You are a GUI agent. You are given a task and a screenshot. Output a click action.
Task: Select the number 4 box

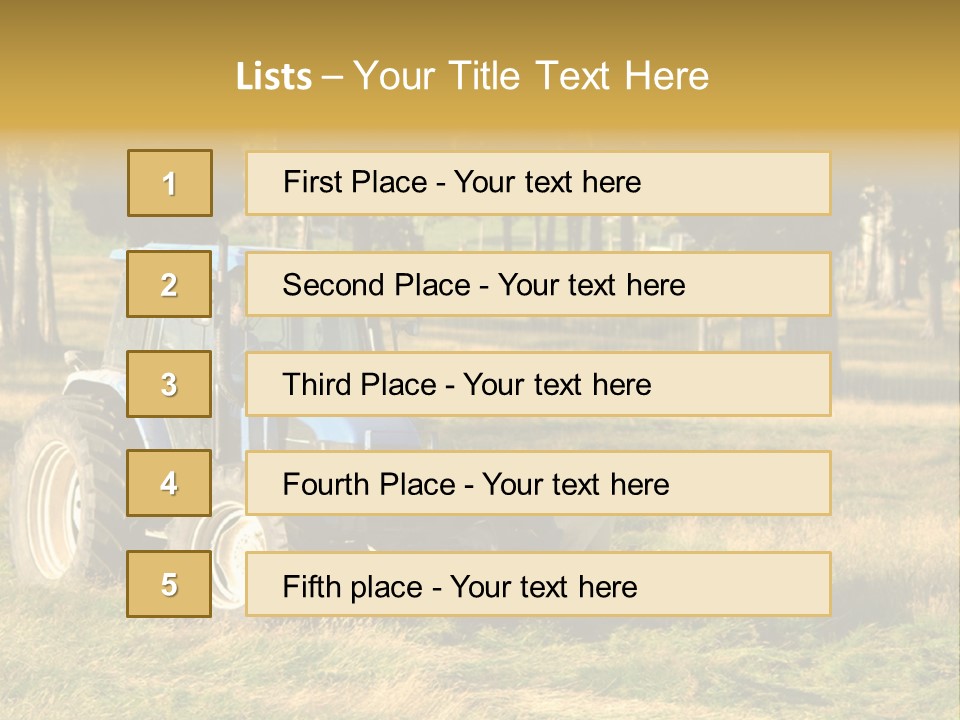(170, 484)
